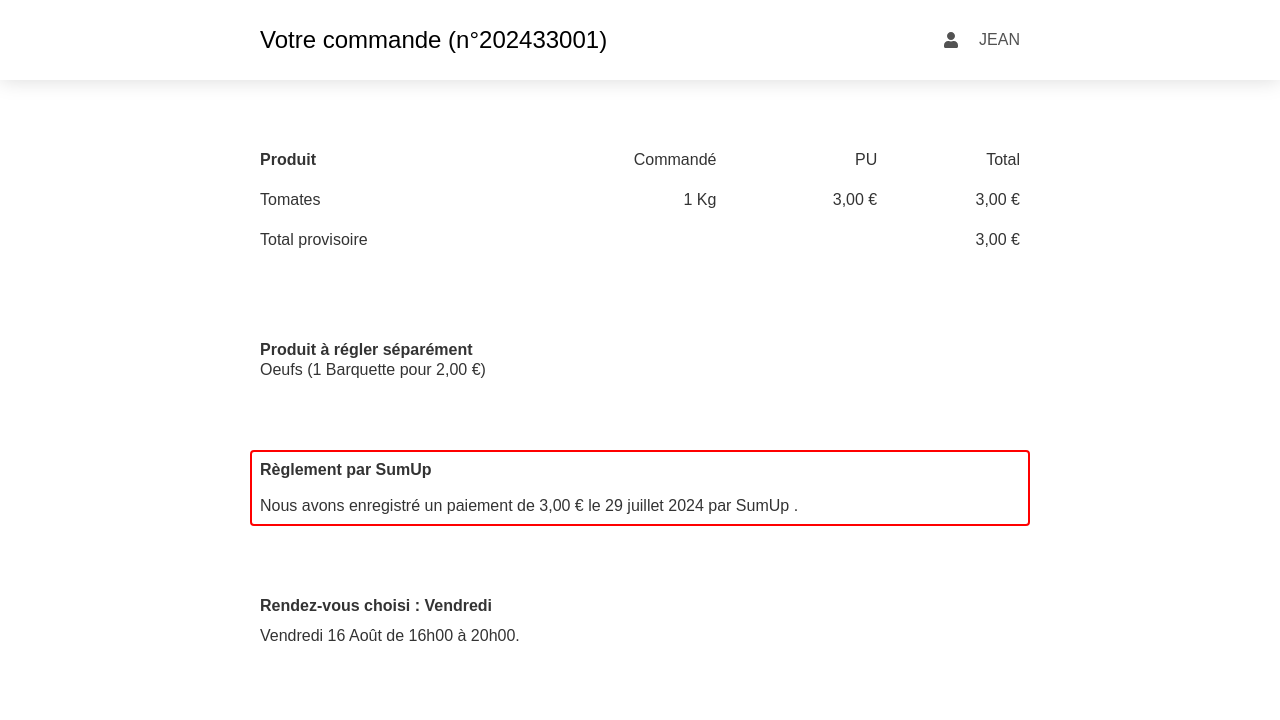Open the JEAN account menu
The width and height of the screenshot is (1280, 720).
[x=998, y=40]
